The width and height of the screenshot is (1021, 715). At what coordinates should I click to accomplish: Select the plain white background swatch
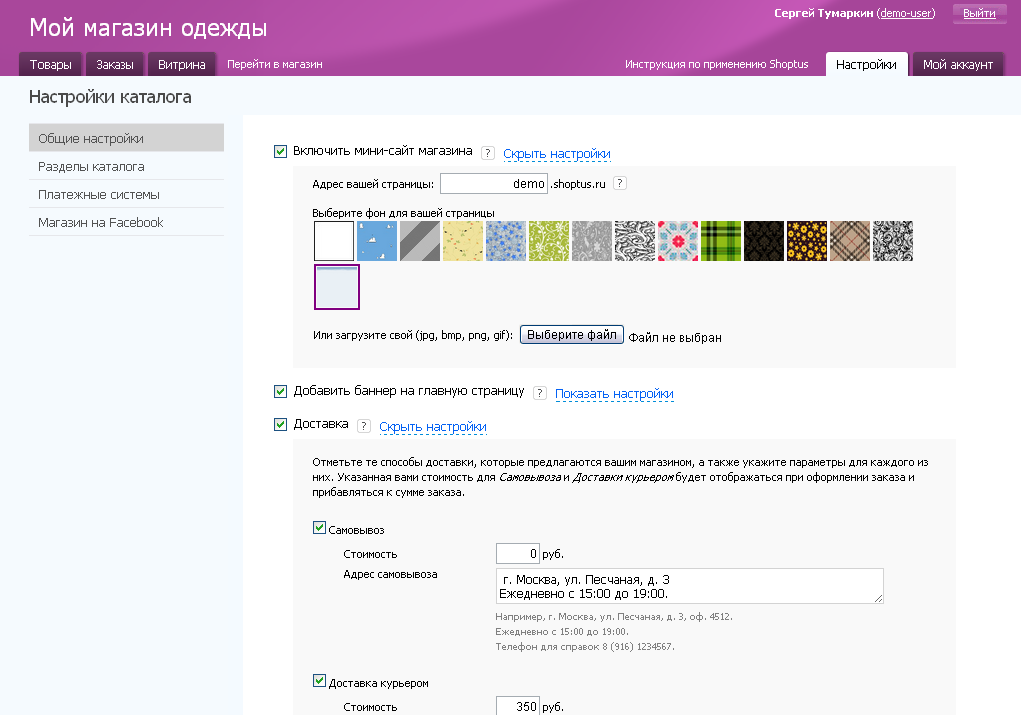[334, 241]
